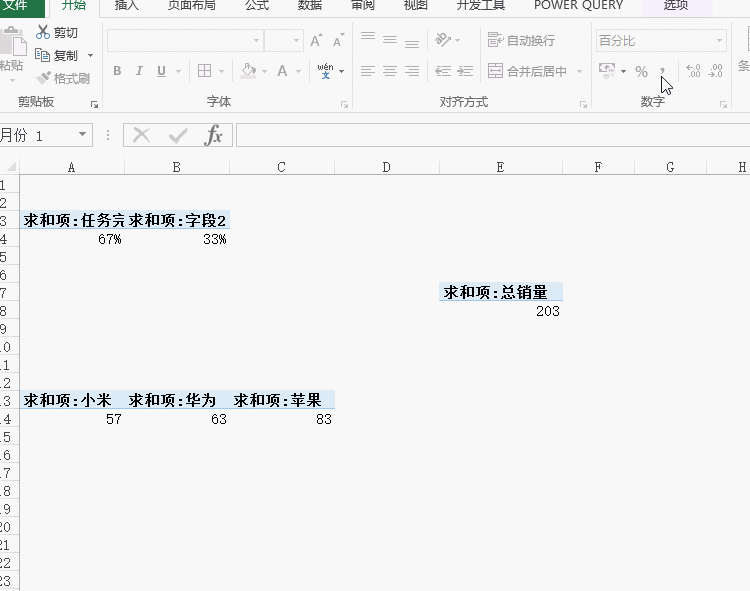This screenshot has height=591, width=750.
Task: Click the cell borders icon
Action: tap(204, 72)
